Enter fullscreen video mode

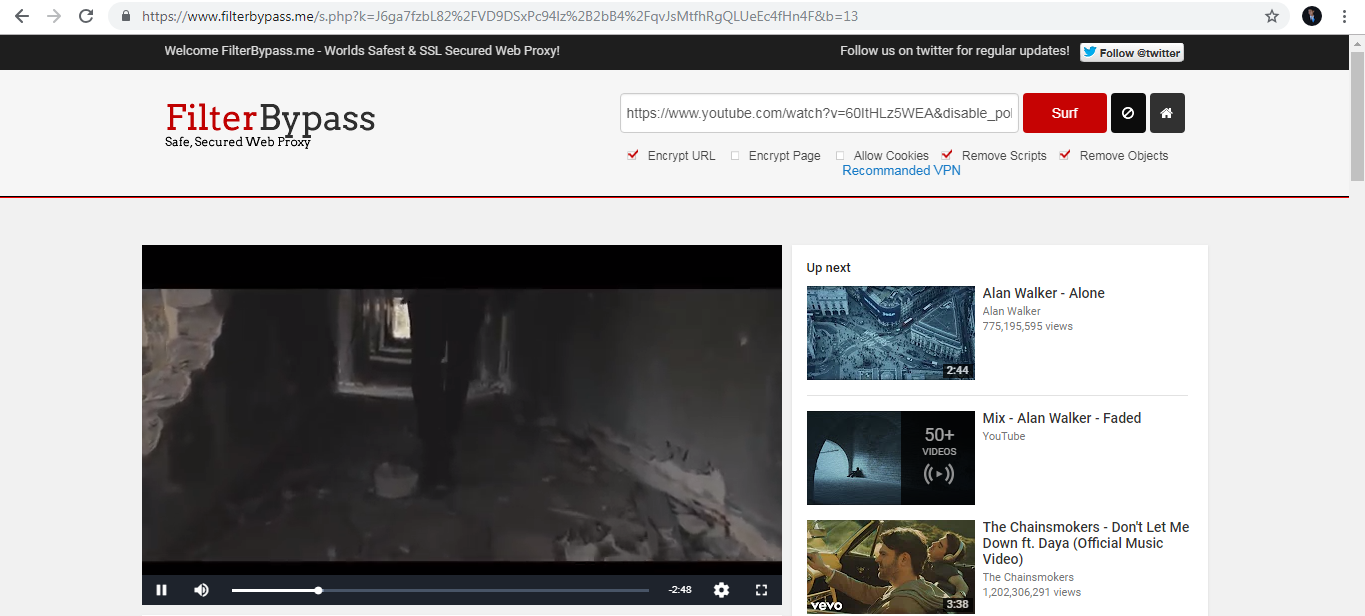pos(761,590)
